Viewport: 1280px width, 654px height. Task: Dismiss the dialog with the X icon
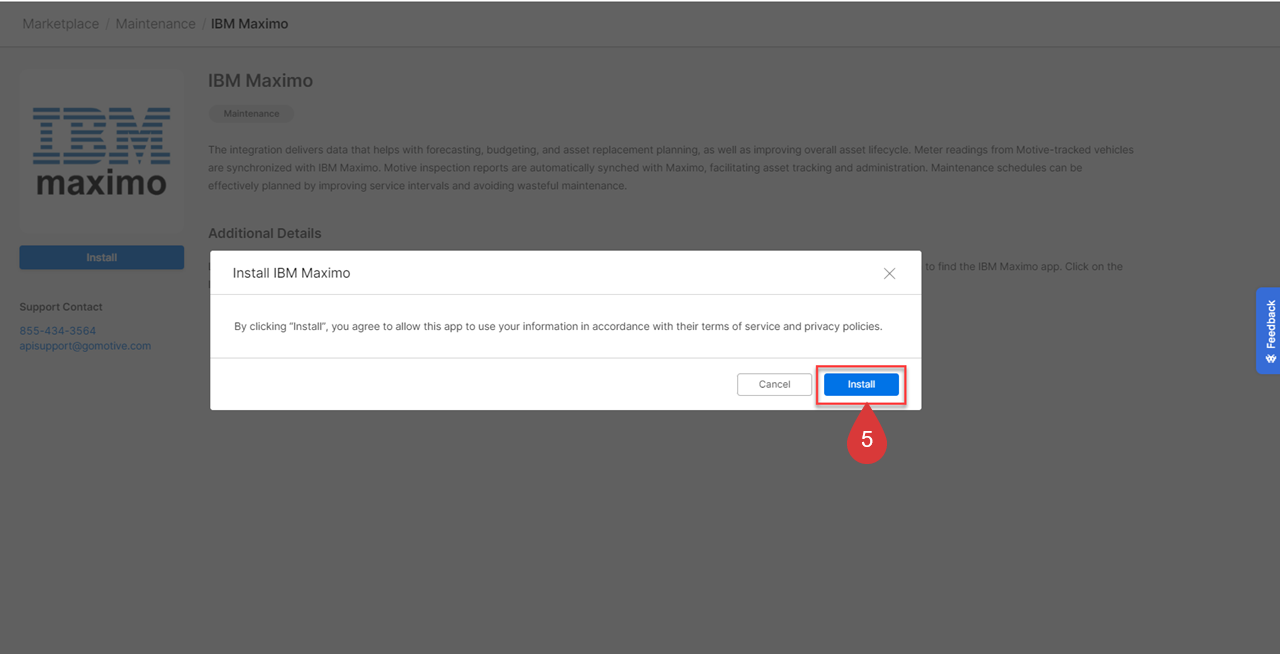[x=889, y=272]
